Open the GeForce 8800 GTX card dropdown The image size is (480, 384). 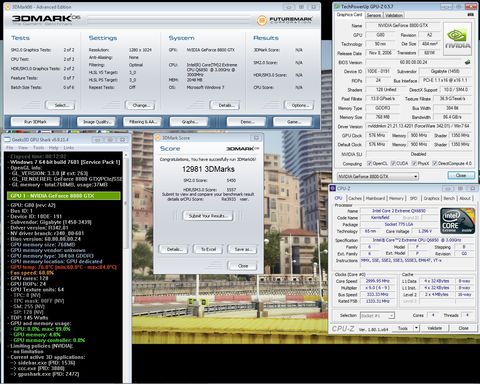pyautogui.click(x=378, y=176)
